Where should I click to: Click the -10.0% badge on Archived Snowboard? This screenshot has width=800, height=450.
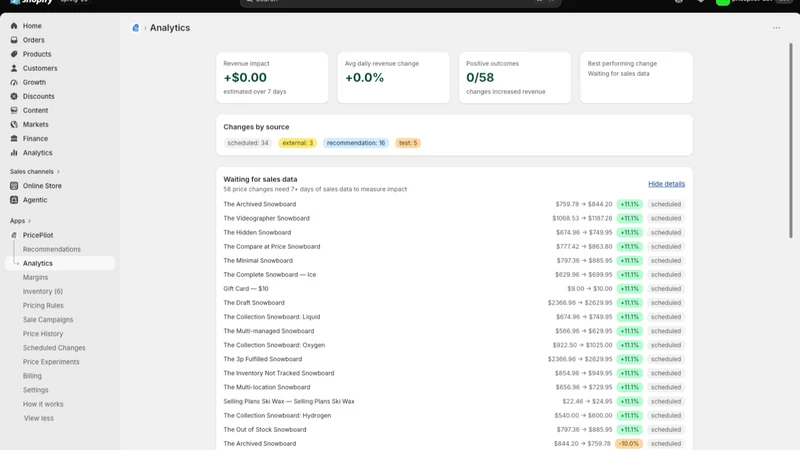[x=629, y=444]
